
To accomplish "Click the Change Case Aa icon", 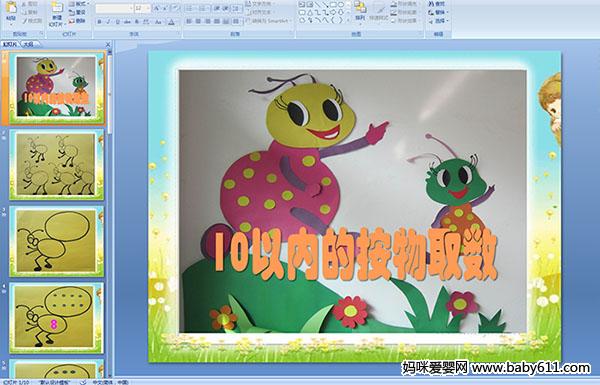I will tap(158, 22).
